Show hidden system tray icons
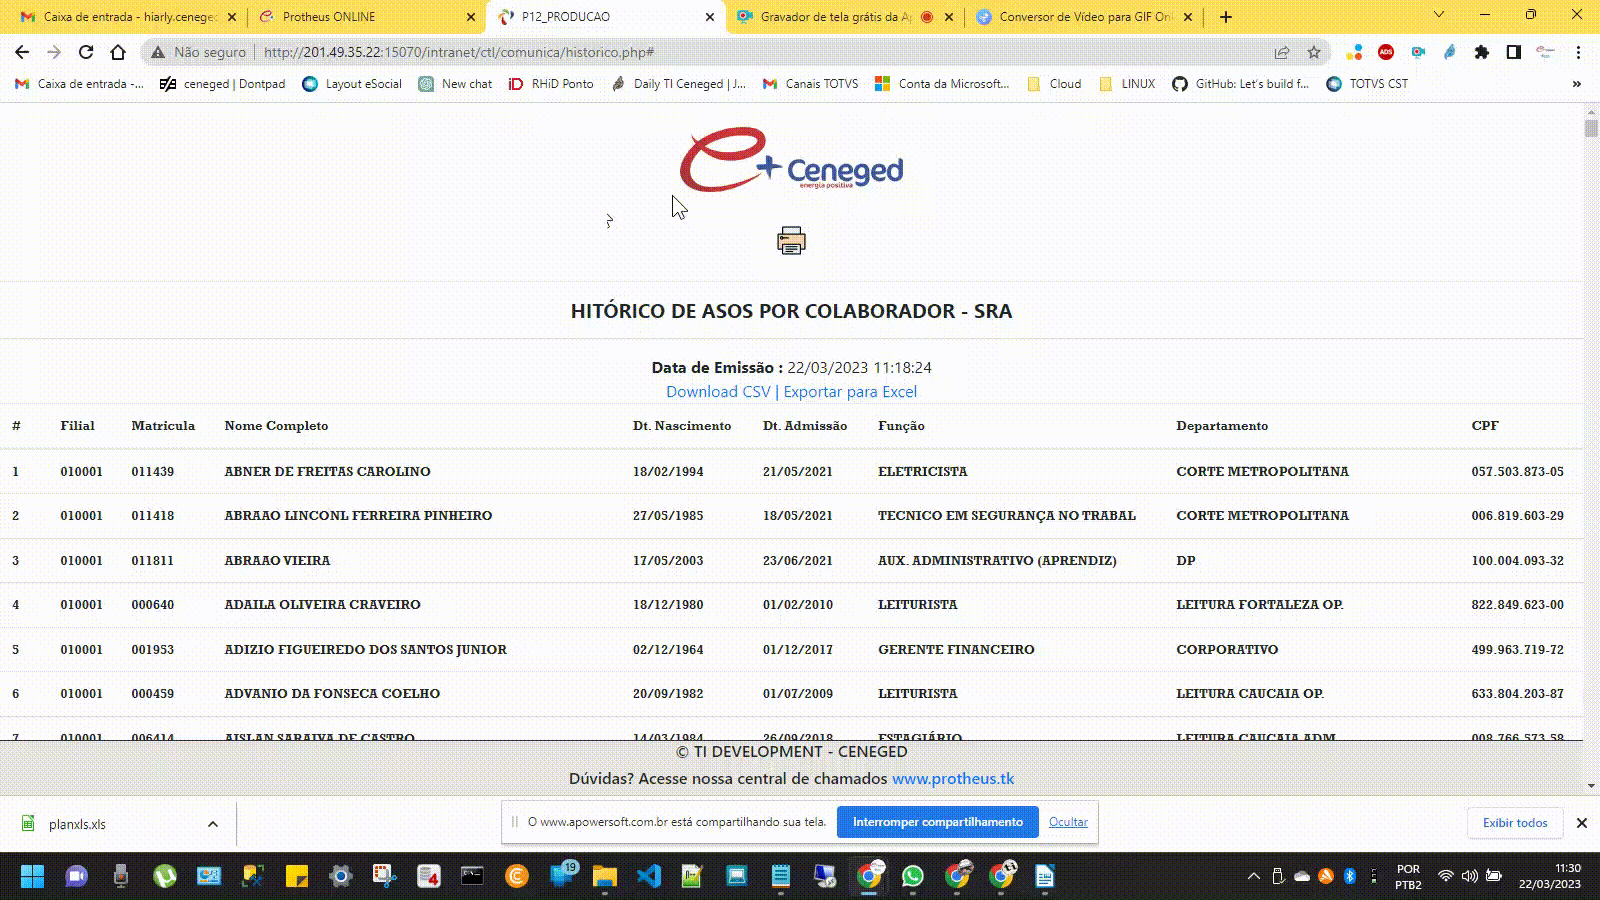 click(1253, 877)
